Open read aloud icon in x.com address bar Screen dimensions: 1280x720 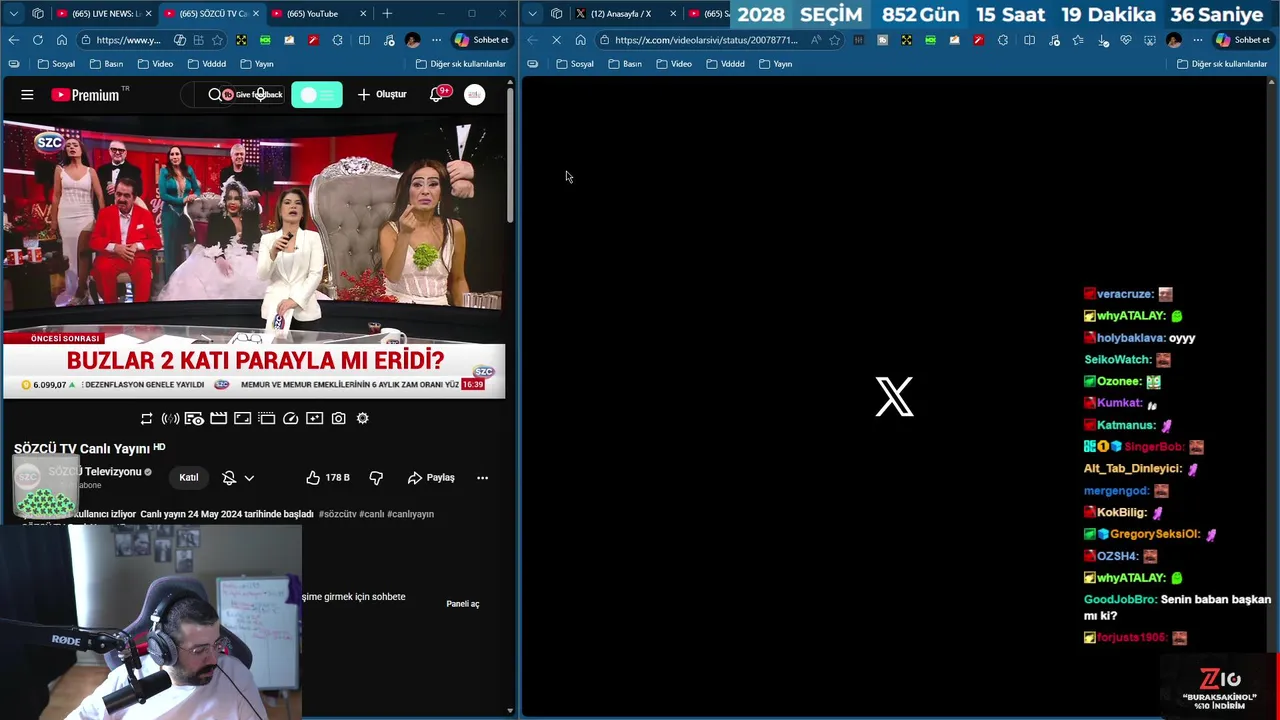(816, 40)
